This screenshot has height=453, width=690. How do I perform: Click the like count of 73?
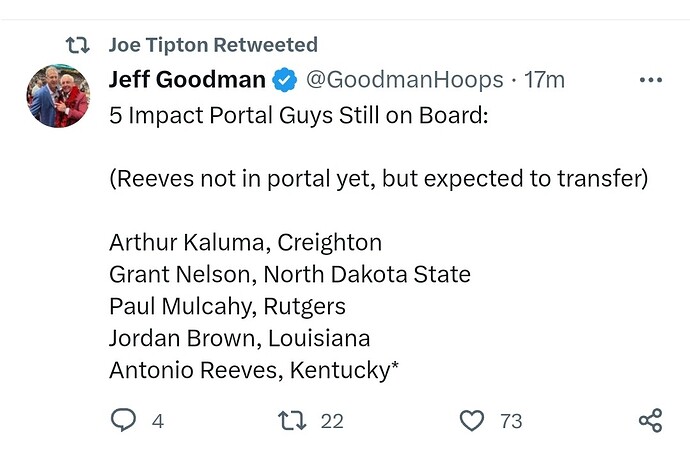[x=511, y=421]
